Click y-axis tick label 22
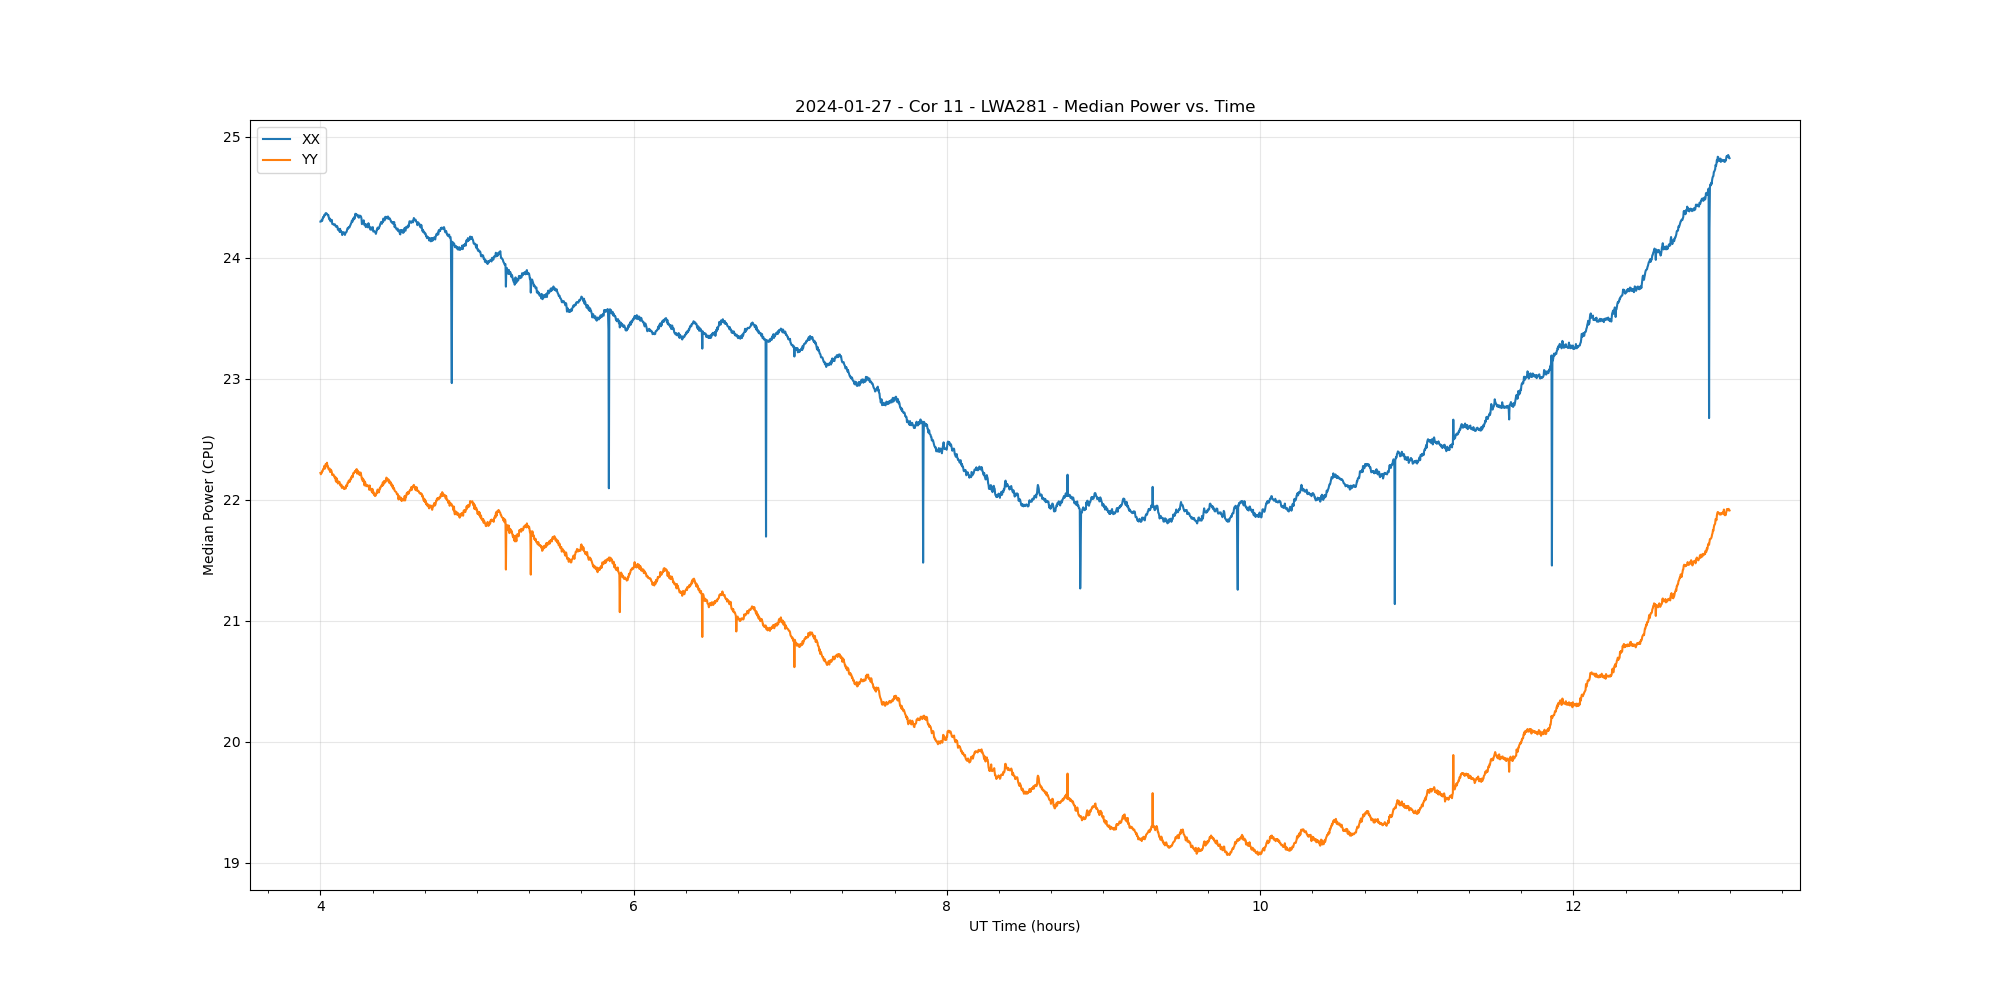Viewport: 2000px width, 1000px height. tap(231, 500)
